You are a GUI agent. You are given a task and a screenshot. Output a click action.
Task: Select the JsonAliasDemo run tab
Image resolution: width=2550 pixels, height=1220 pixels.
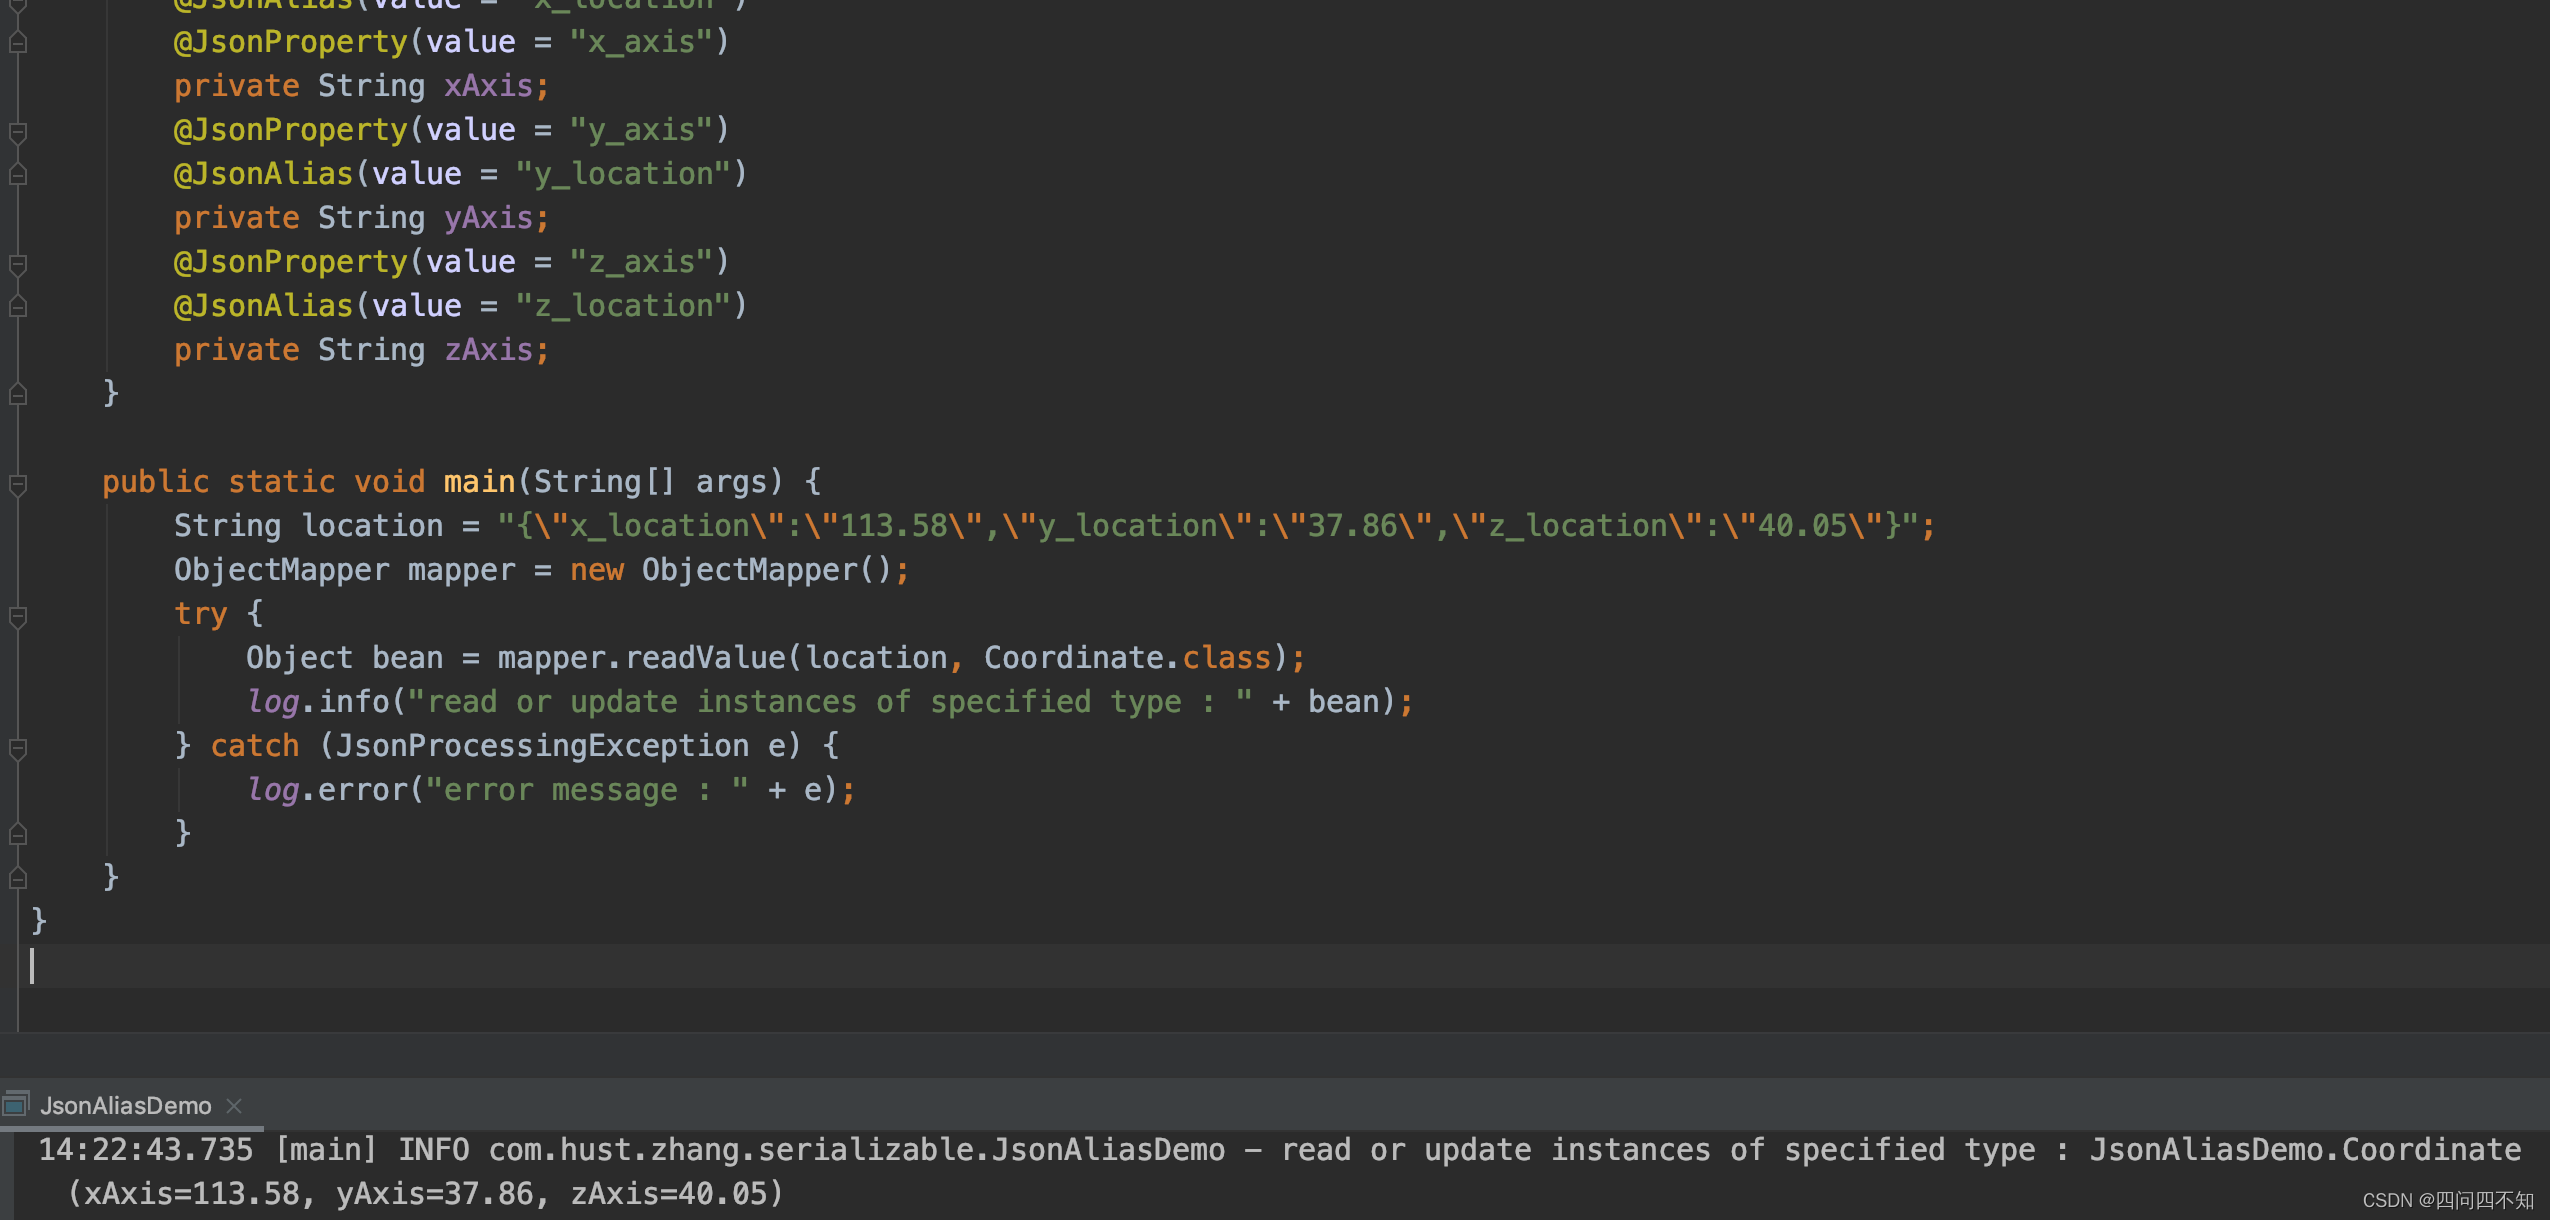tap(126, 1105)
